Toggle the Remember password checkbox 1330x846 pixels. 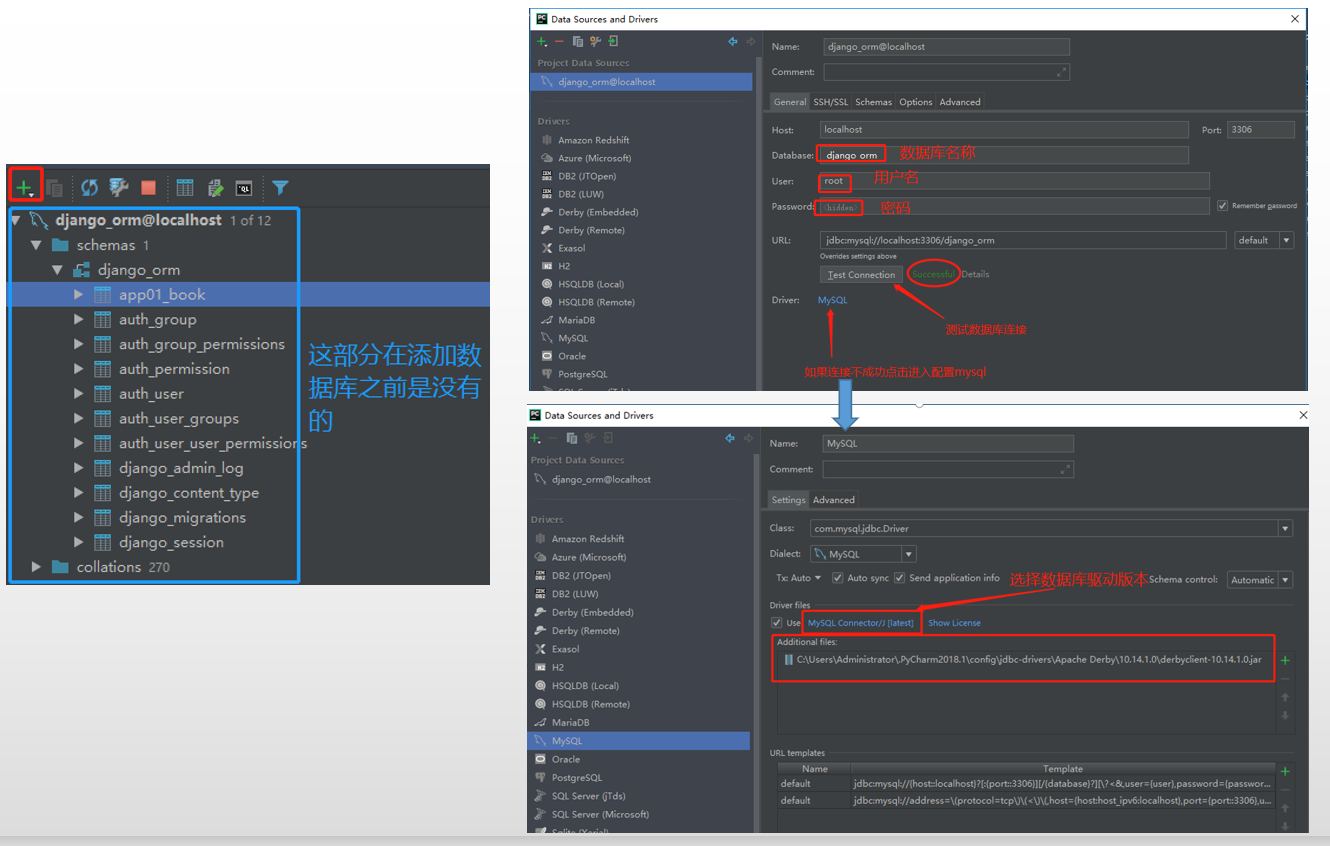(1222, 206)
